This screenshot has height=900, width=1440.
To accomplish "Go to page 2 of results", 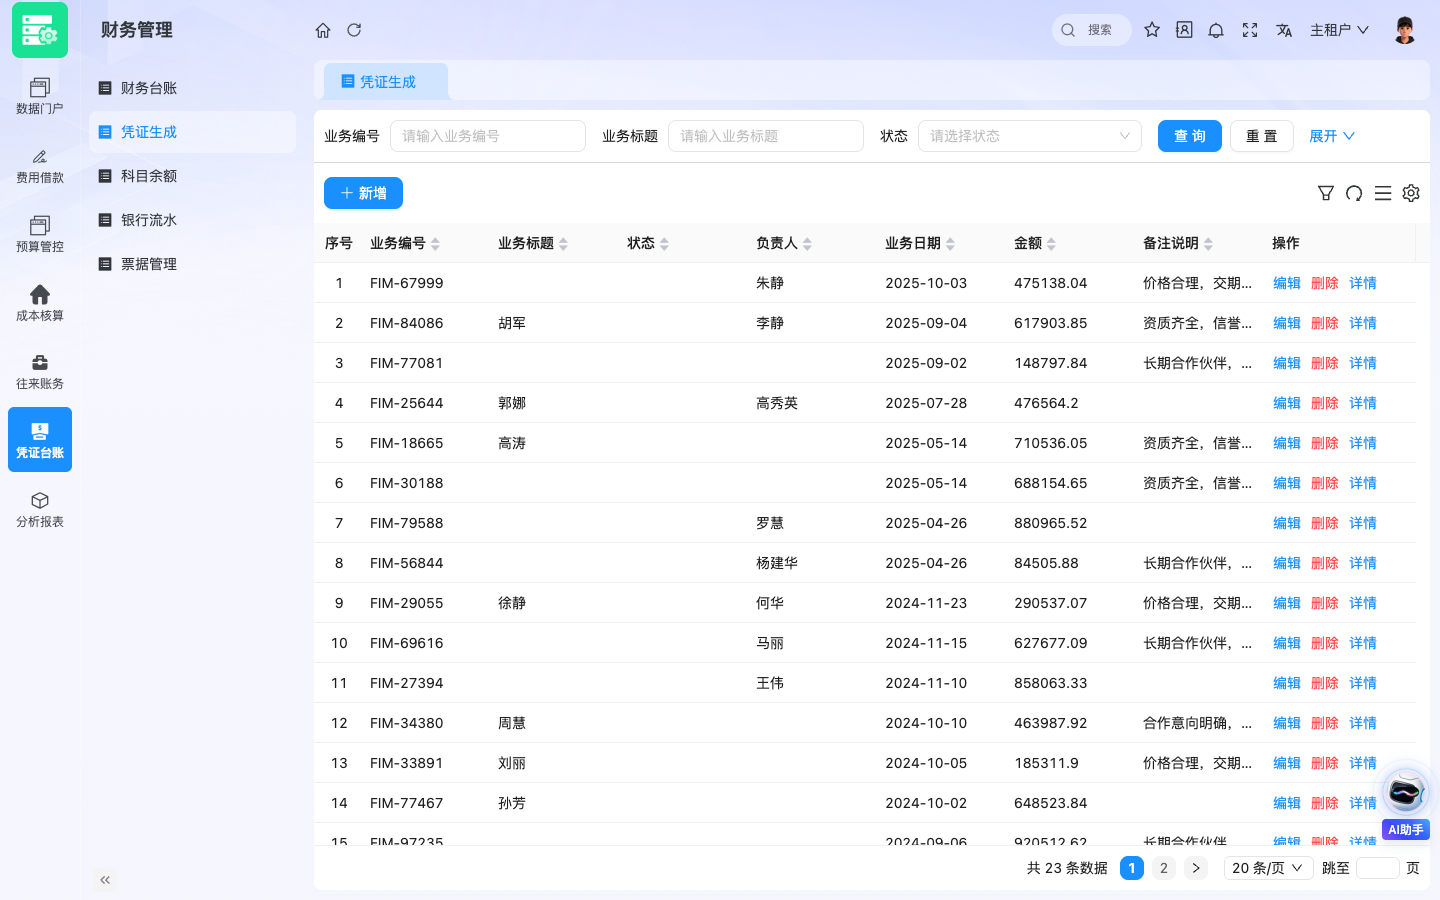I will click(1164, 868).
